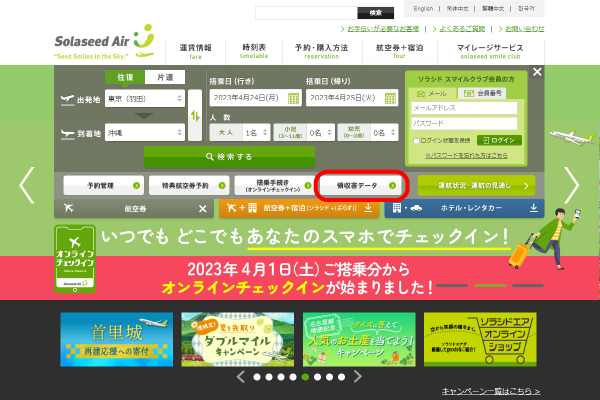600x400 pixels.
Task: Expand 航空券+宿泊 tab download arrow
Action: coord(368,208)
